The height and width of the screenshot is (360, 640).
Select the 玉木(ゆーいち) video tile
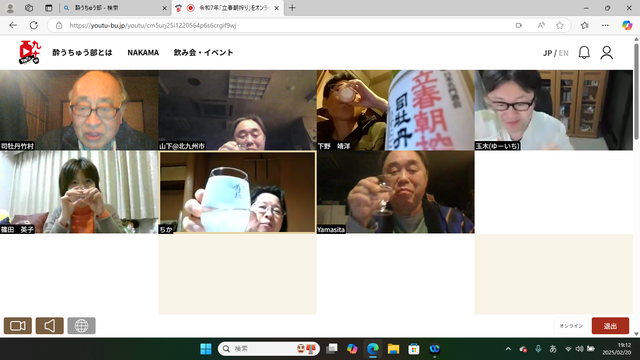[x=554, y=110]
